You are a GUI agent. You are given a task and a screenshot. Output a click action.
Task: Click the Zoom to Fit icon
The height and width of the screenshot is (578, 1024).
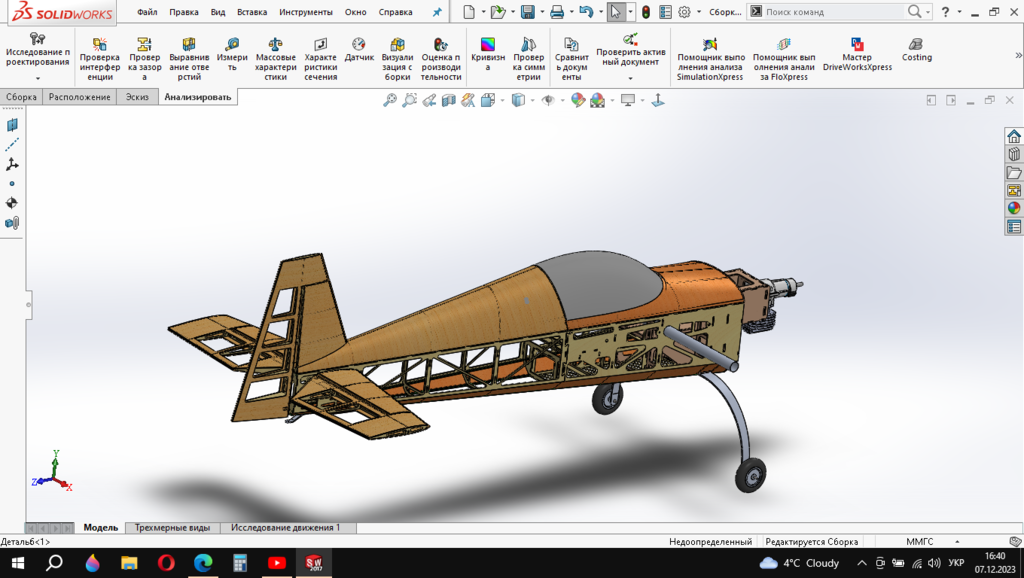tap(390, 100)
